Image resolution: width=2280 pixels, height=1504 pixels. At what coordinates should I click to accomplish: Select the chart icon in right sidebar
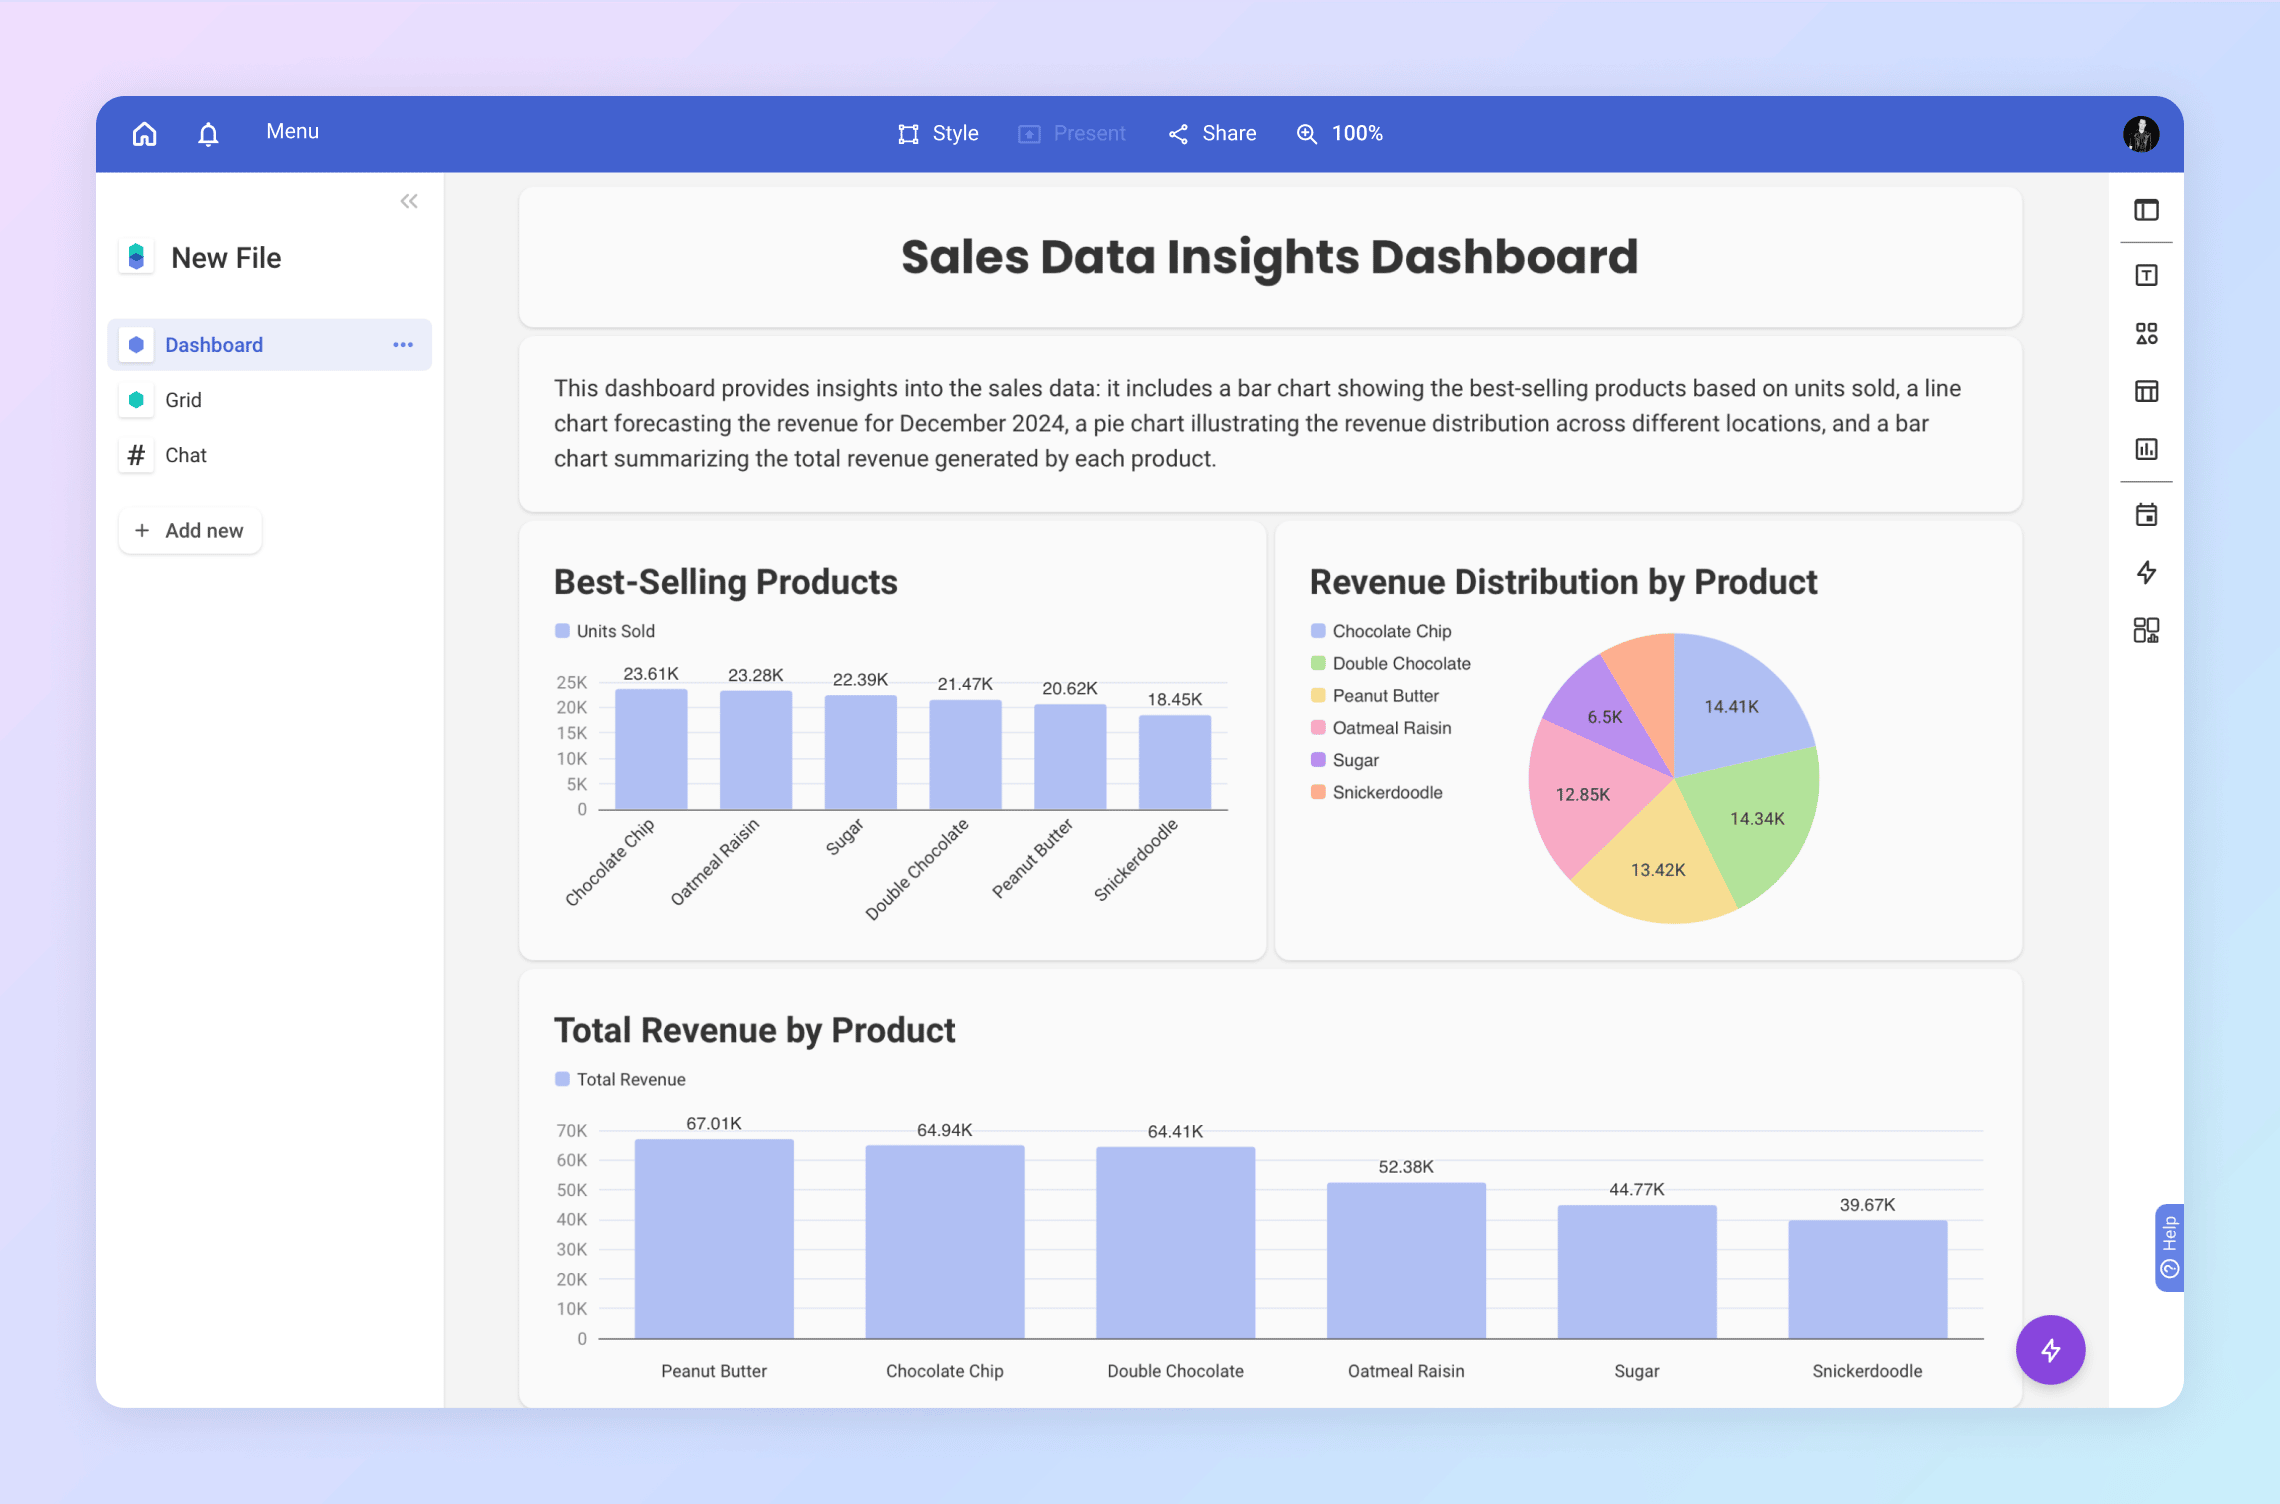click(x=2146, y=449)
